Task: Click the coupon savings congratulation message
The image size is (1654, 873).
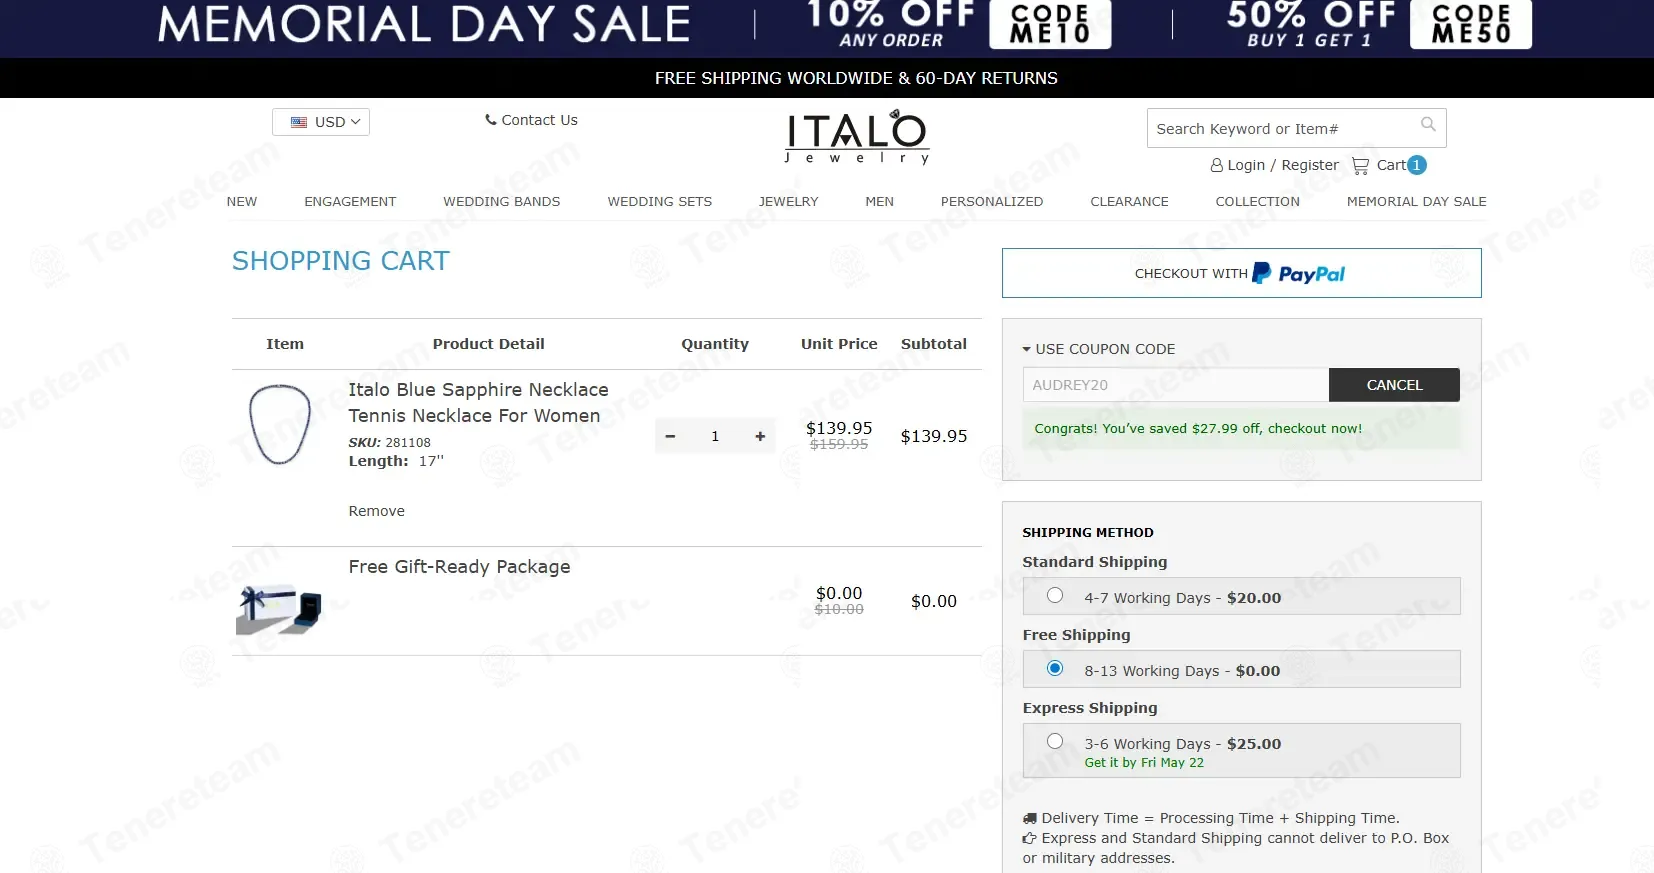Action: coord(1198,429)
